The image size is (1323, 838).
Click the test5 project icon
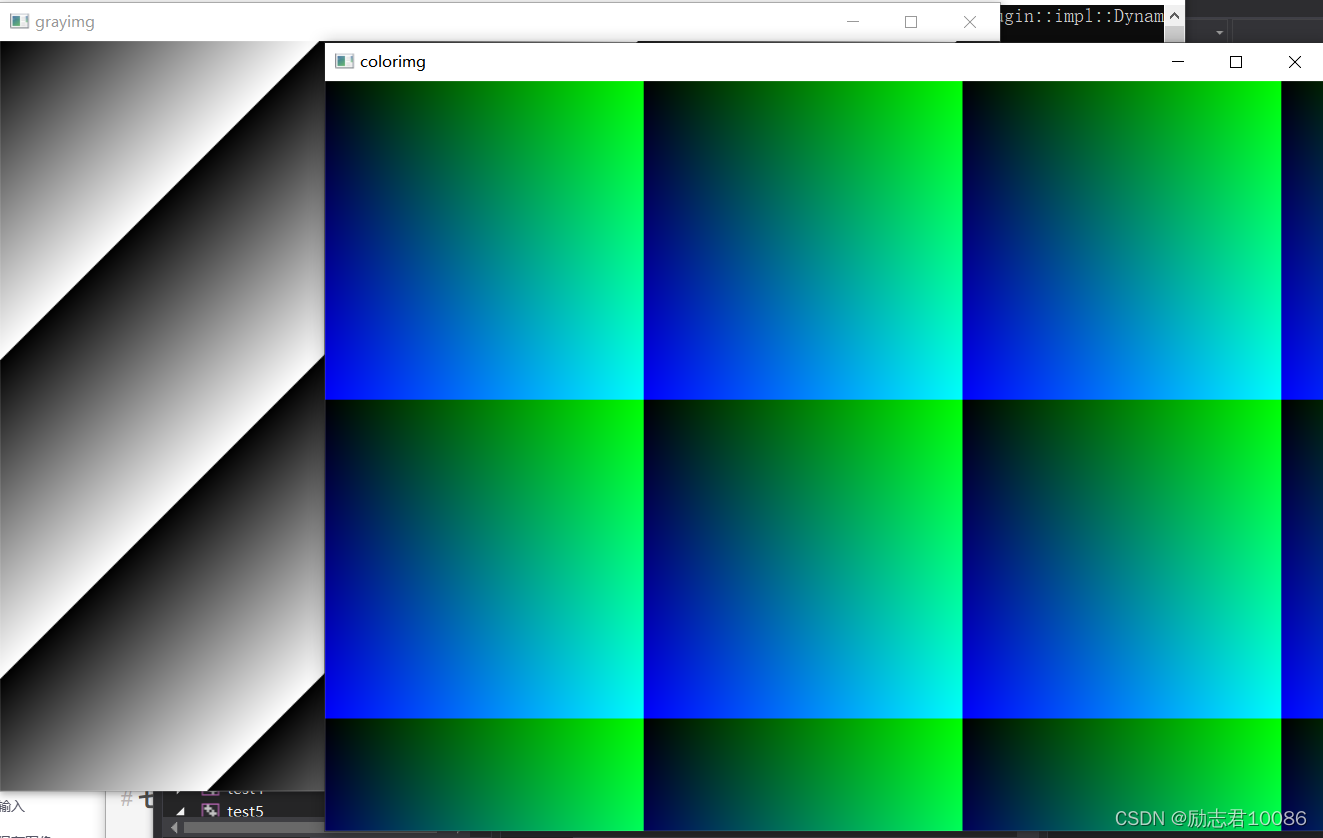[x=210, y=811]
